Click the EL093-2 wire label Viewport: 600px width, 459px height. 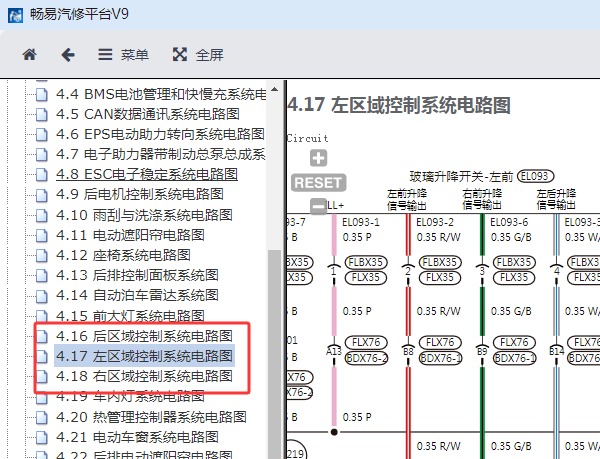[x=435, y=222]
